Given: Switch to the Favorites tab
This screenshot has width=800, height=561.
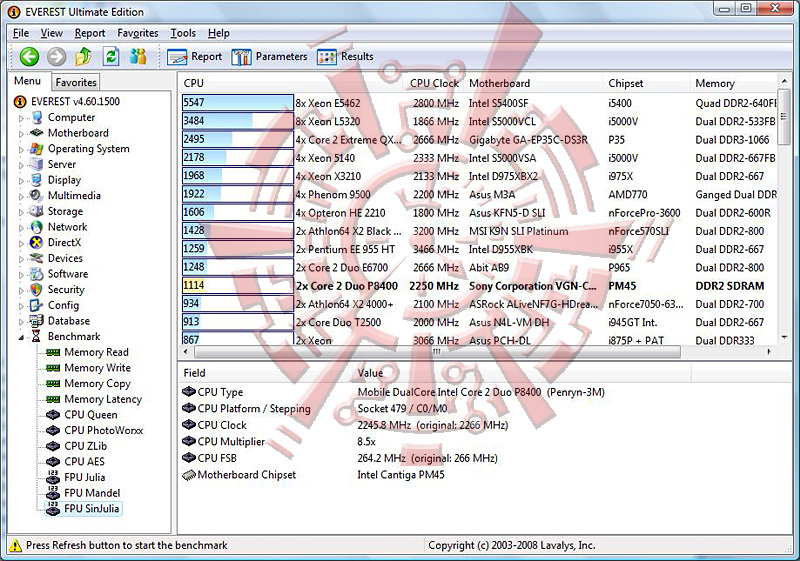Looking at the screenshot, I should 76,82.
